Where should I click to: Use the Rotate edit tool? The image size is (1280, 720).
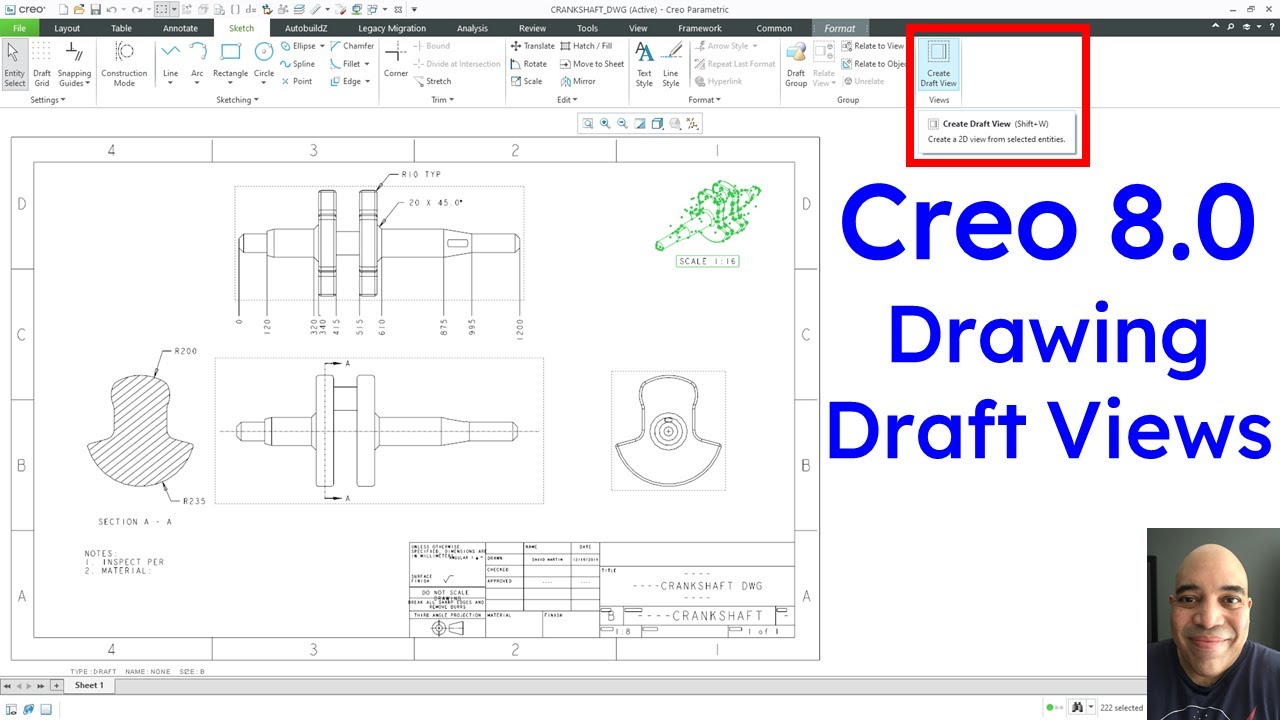coord(528,64)
